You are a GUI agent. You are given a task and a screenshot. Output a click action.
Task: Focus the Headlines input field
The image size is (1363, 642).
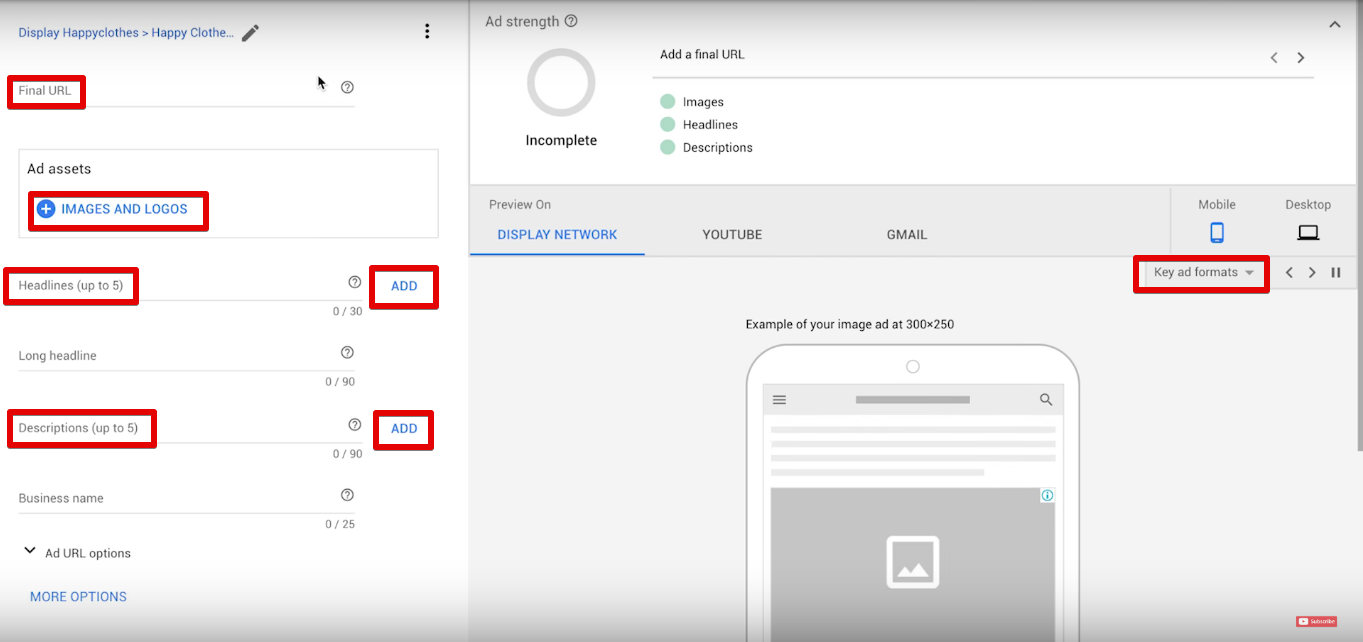(190, 286)
